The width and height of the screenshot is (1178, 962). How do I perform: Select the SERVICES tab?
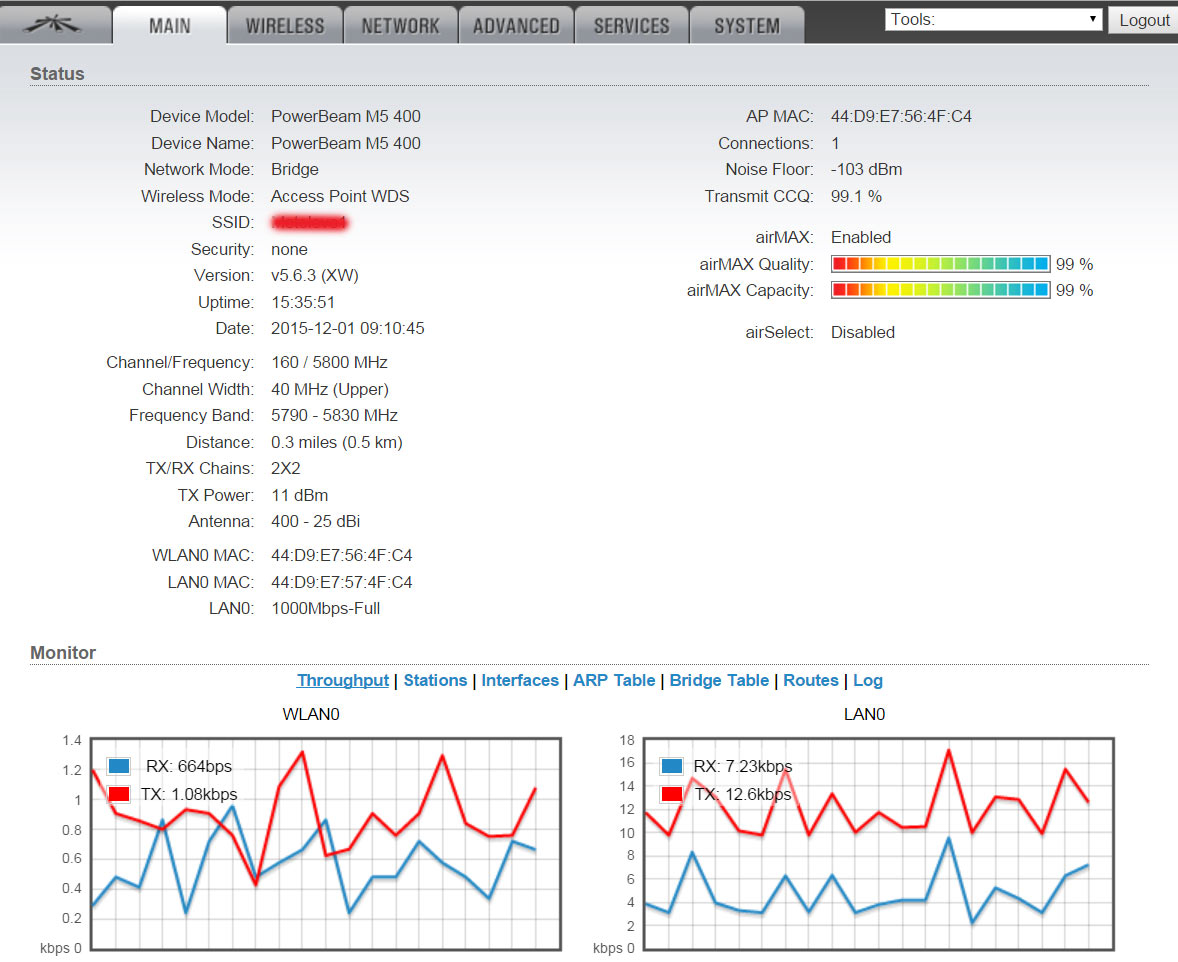631,26
